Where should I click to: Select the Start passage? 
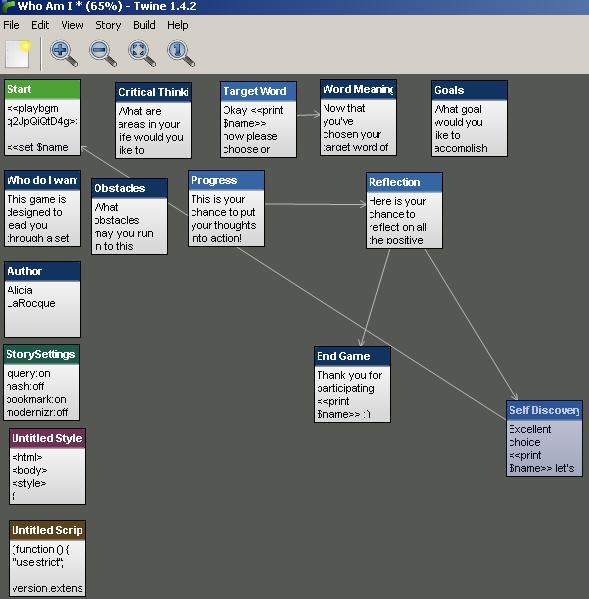42,117
